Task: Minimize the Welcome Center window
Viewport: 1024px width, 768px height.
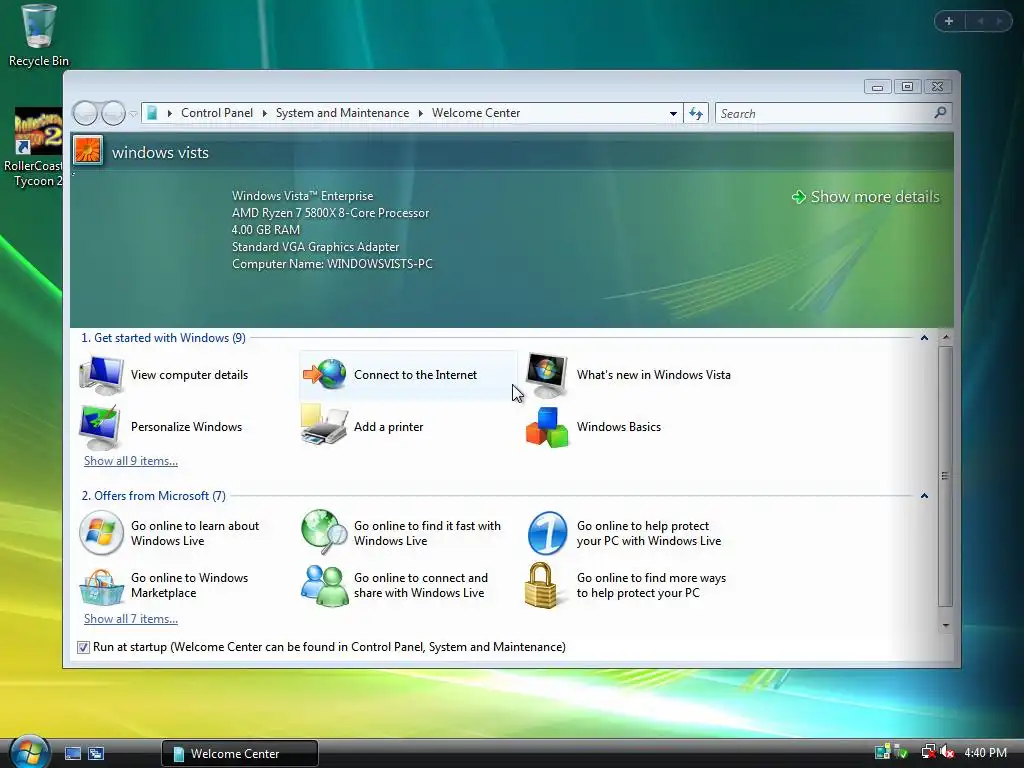Action: tap(877, 87)
